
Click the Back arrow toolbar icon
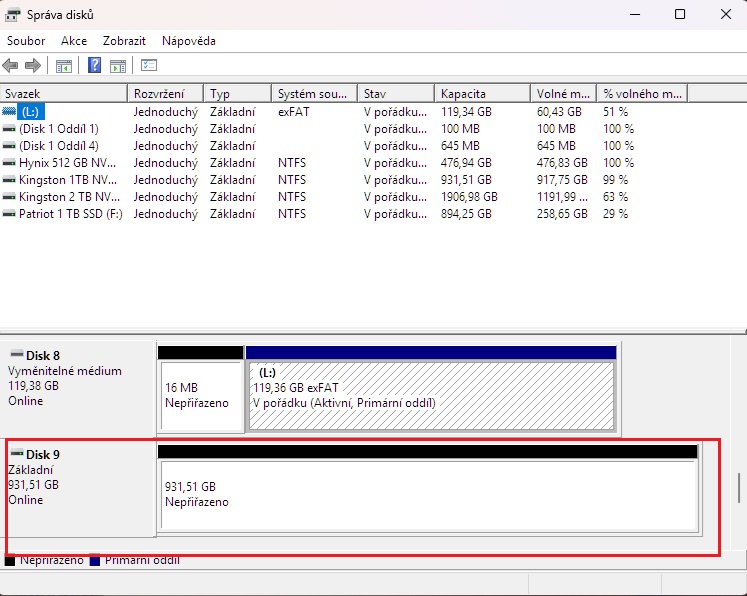click(x=10, y=65)
